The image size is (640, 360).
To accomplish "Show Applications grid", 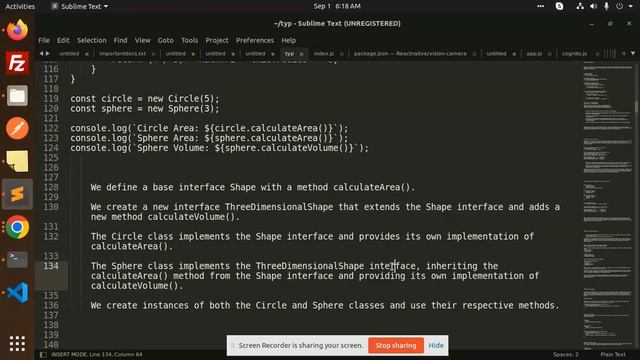I will coord(17,344).
